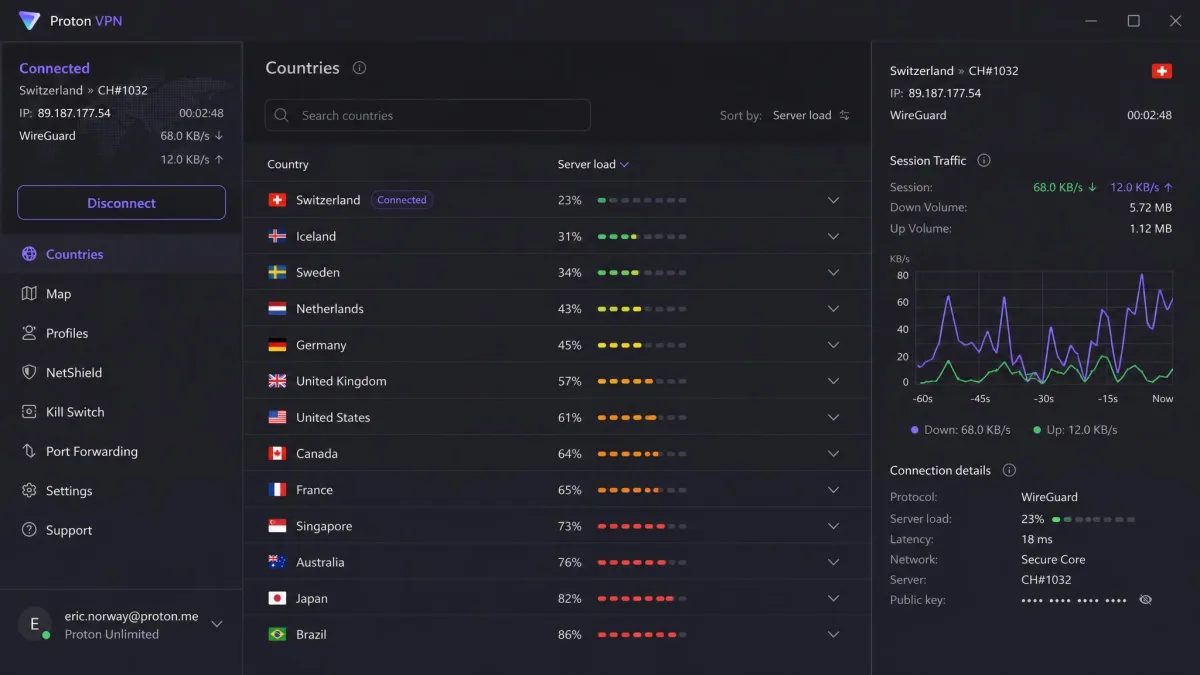The width and height of the screenshot is (1200, 675).
Task: Click the Country column header
Action: pos(288,164)
